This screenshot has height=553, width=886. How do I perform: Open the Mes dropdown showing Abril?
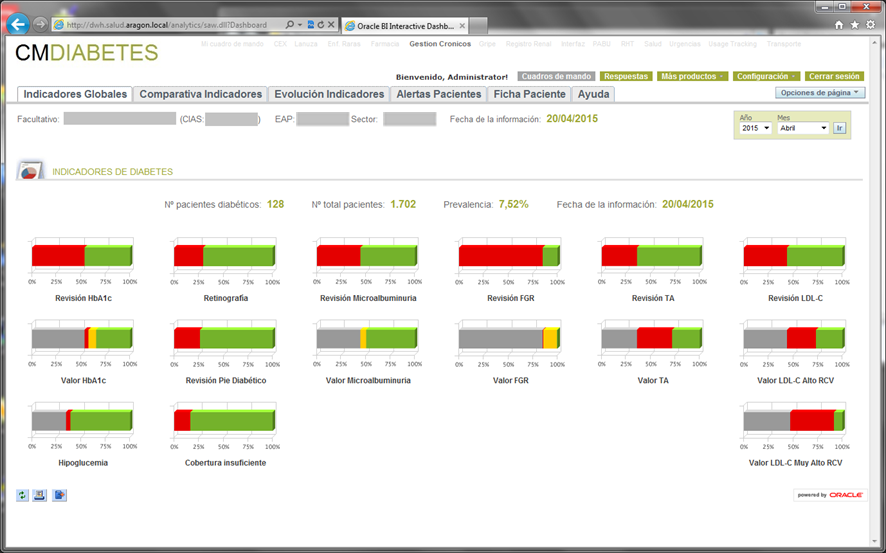point(803,128)
